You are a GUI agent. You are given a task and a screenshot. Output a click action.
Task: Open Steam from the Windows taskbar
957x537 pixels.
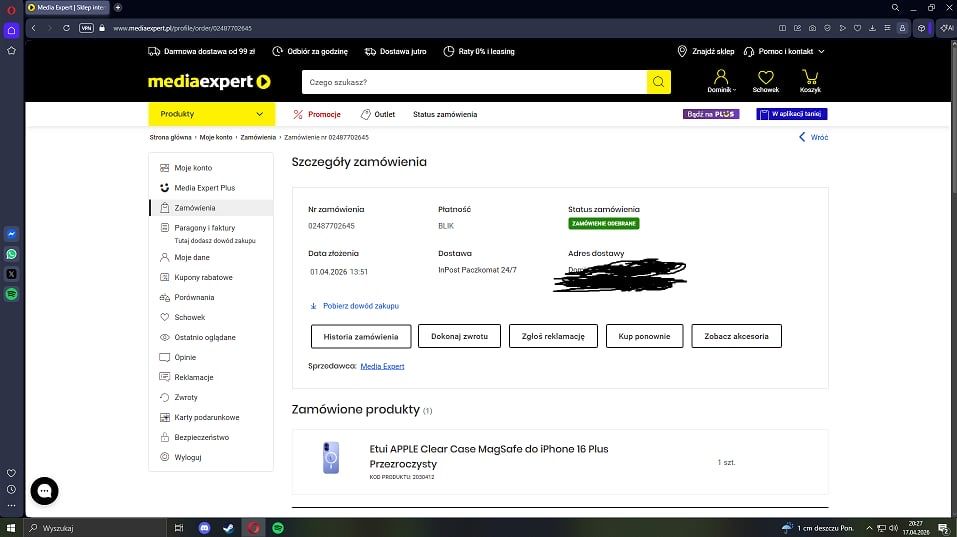(228, 528)
